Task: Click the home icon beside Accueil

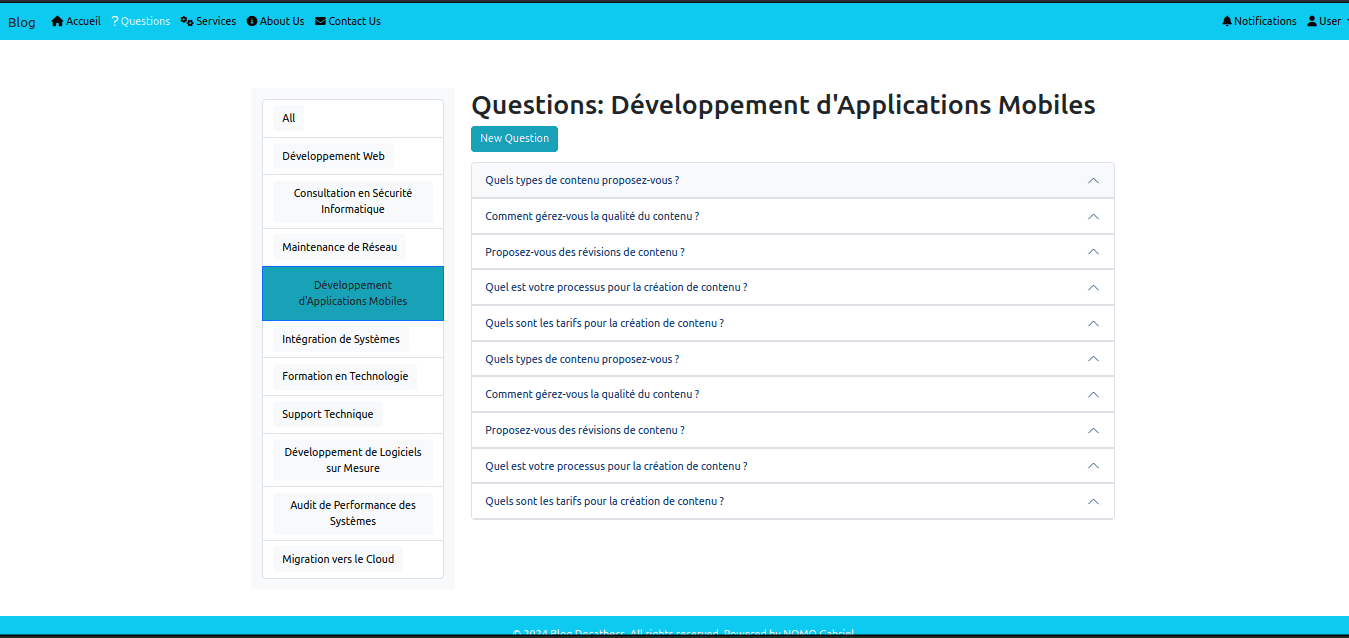Action: (x=57, y=21)
